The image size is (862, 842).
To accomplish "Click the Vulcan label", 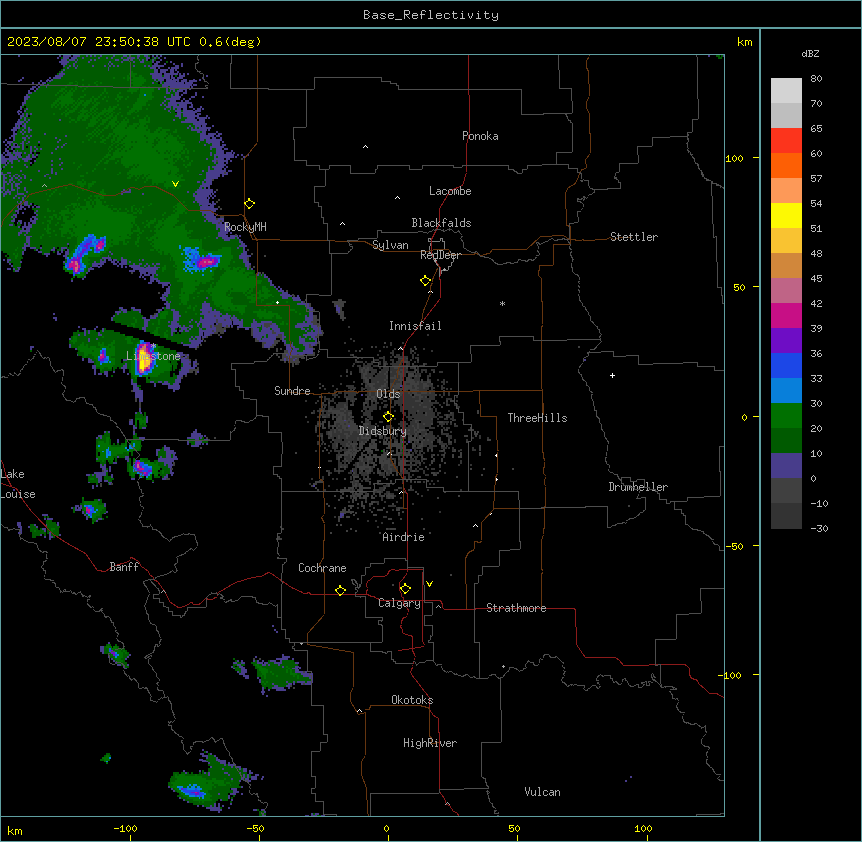I will click(543, 792).
